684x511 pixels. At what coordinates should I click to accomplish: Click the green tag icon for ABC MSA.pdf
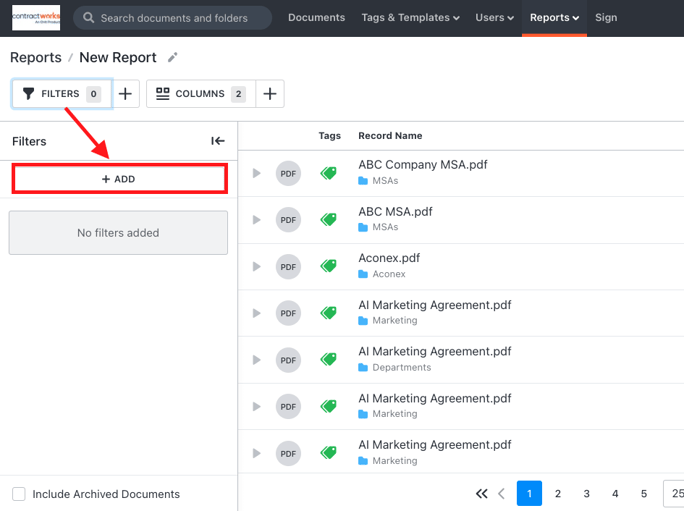pos(329,219)
